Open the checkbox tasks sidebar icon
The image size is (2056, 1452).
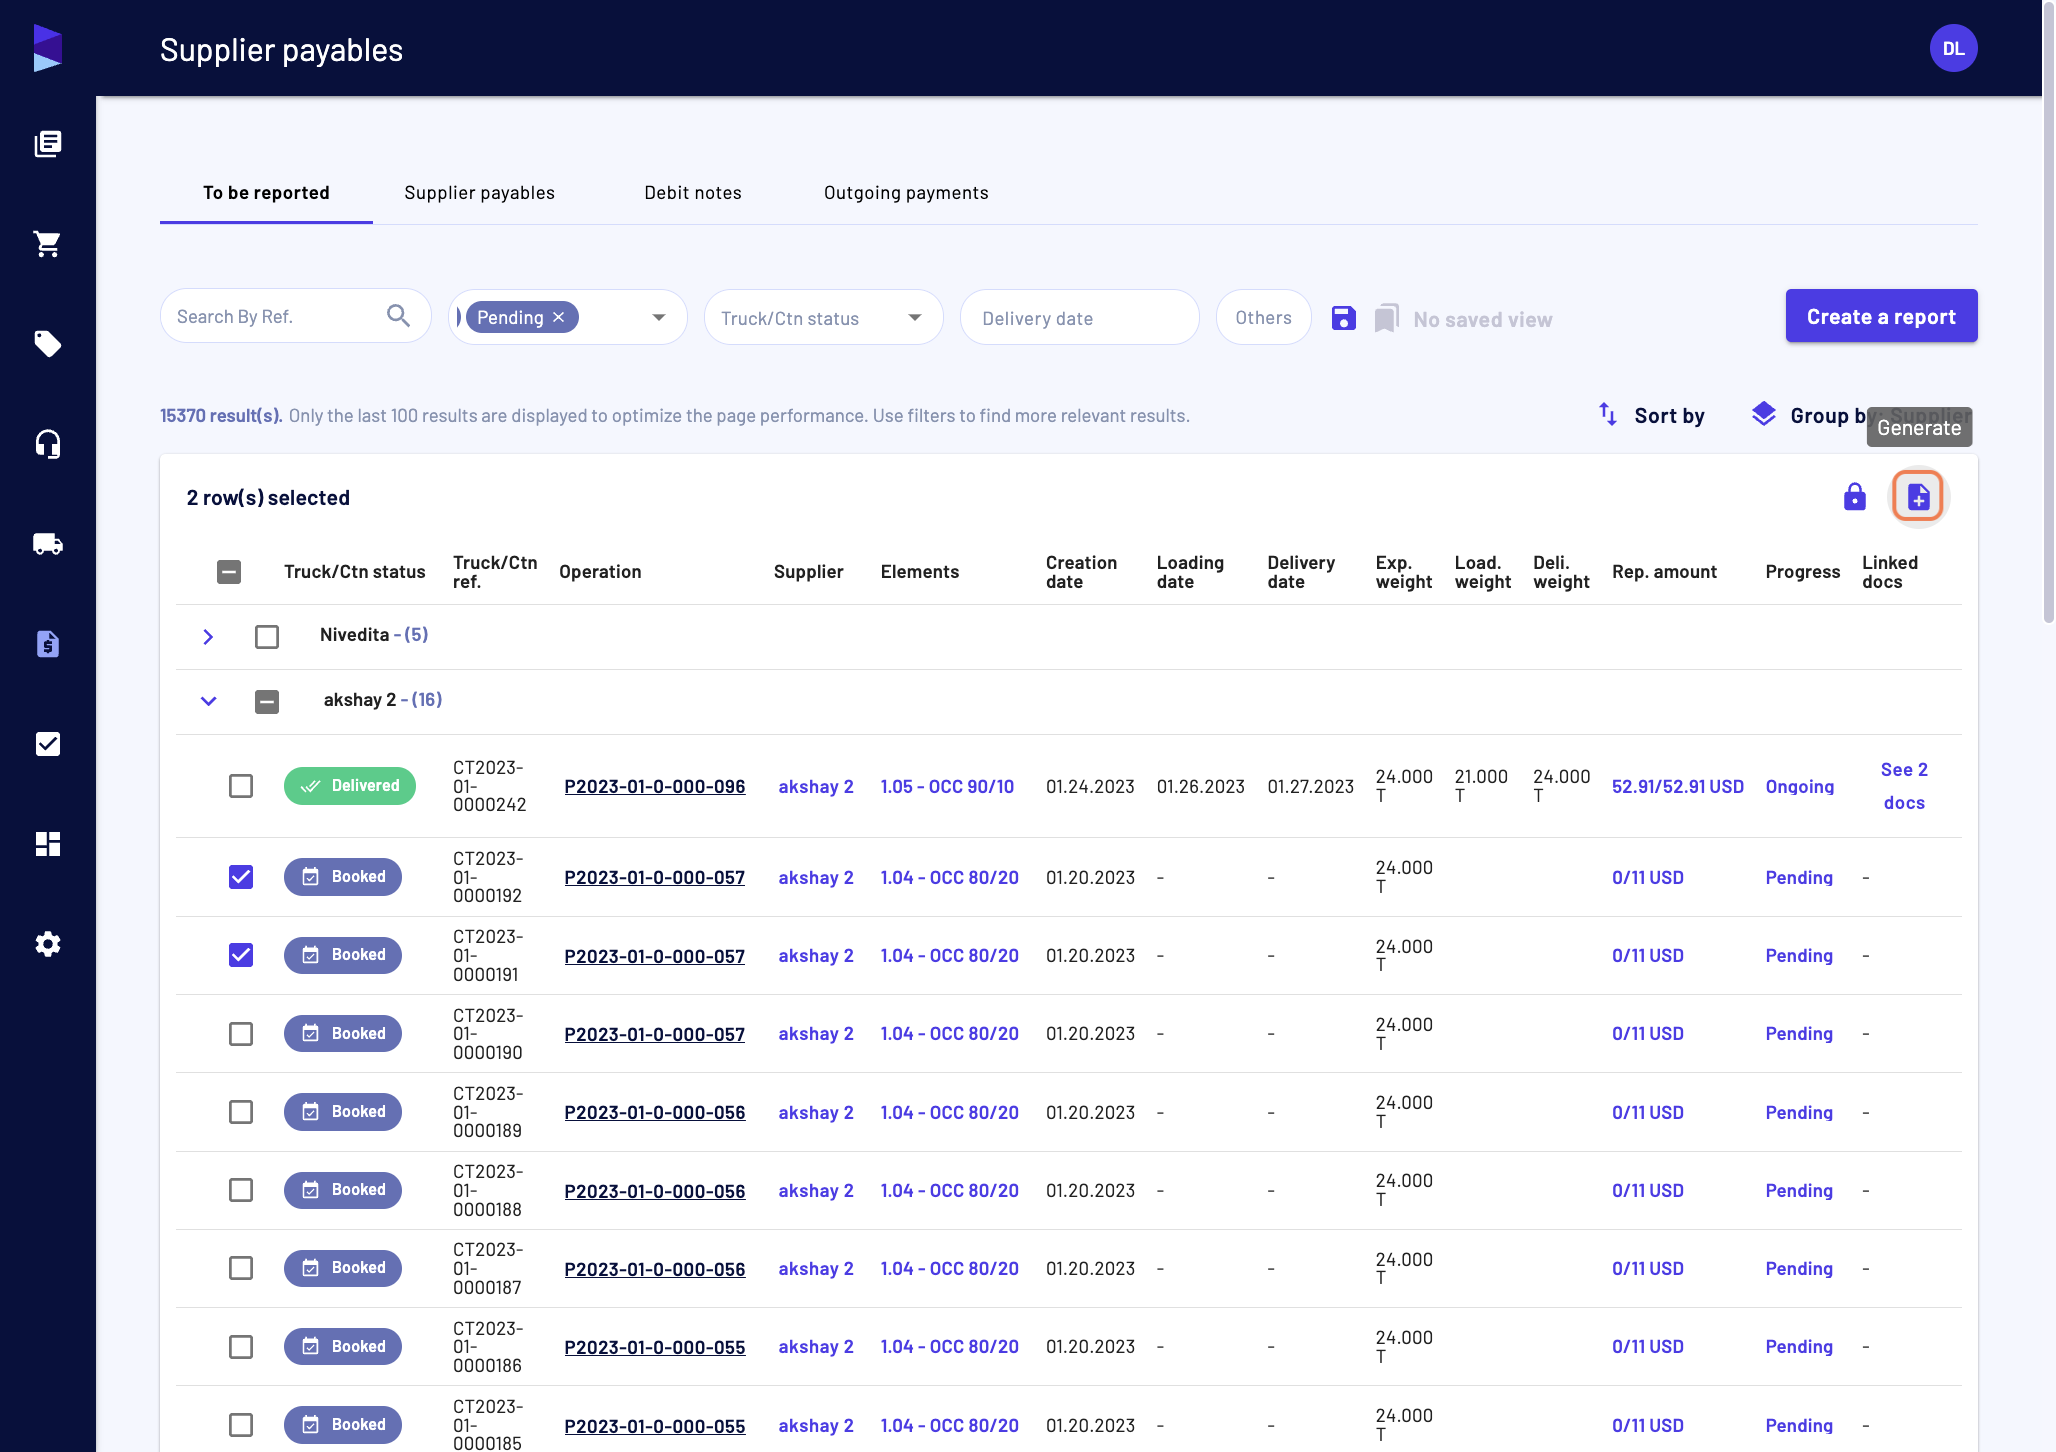coord(47,744)
